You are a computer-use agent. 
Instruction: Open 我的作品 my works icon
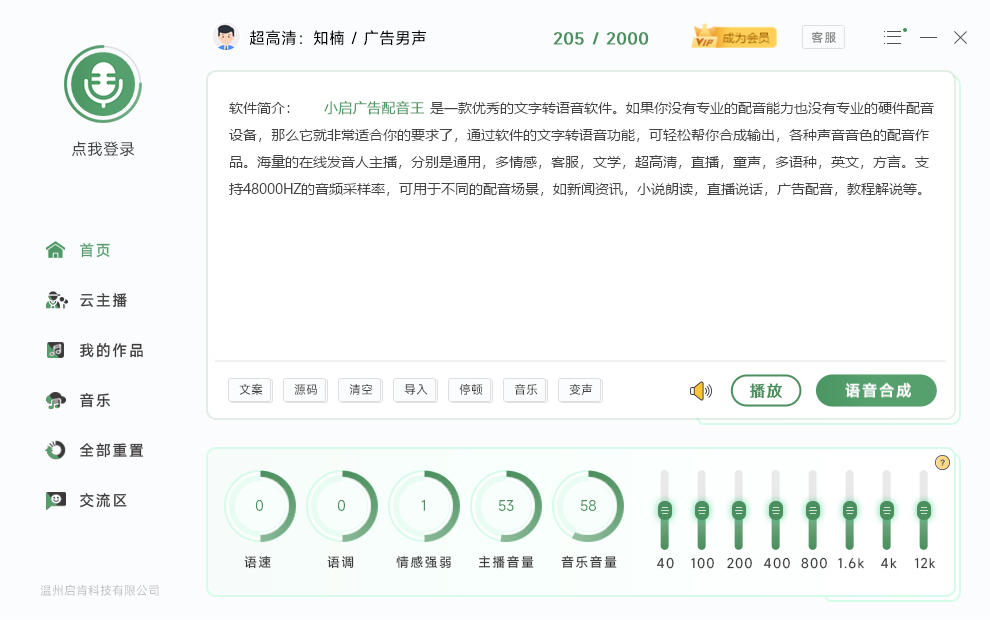click(56, 350)
